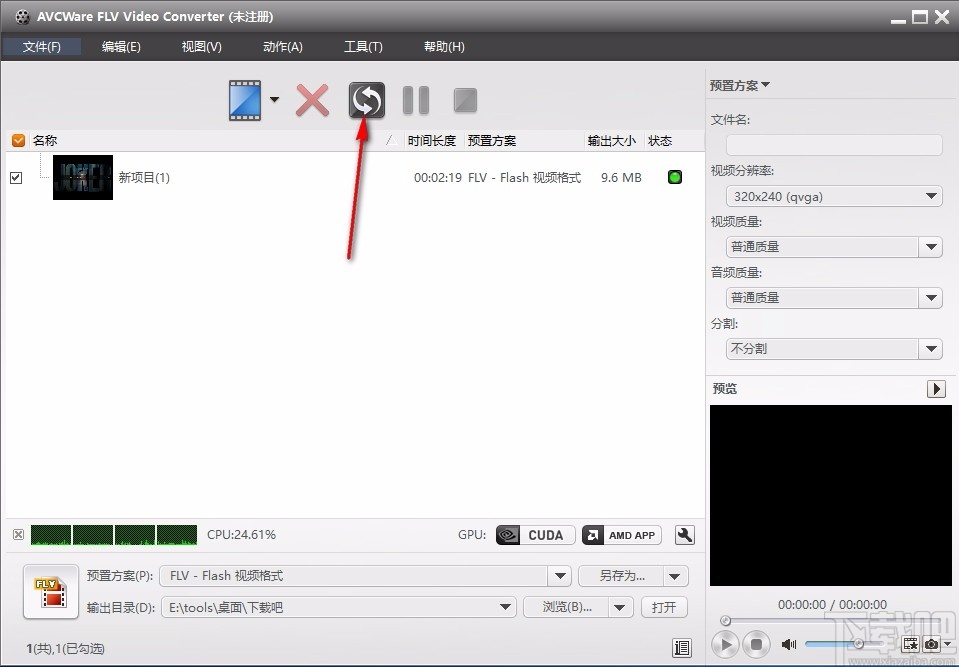Open the conversion log list icon bottom right
The image size is (959, 667).
[682, 648]
